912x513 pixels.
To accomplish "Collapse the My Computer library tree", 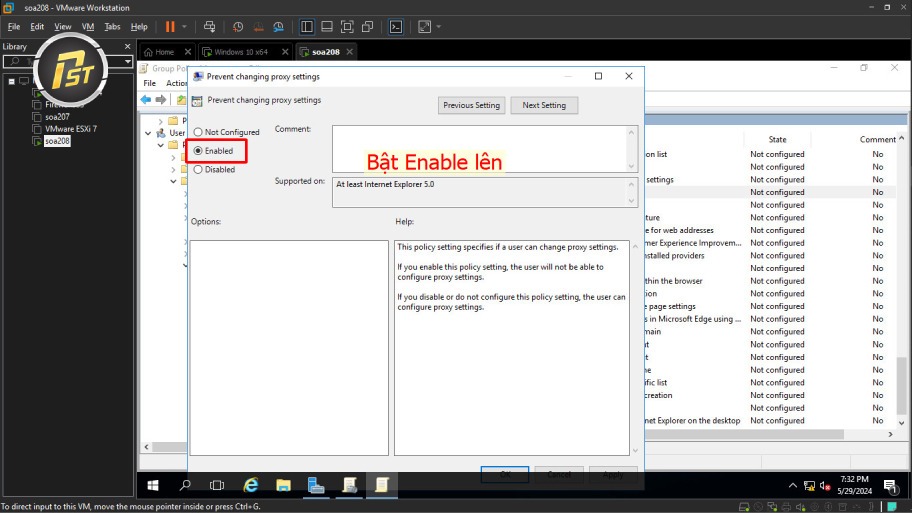I will 12,81.
